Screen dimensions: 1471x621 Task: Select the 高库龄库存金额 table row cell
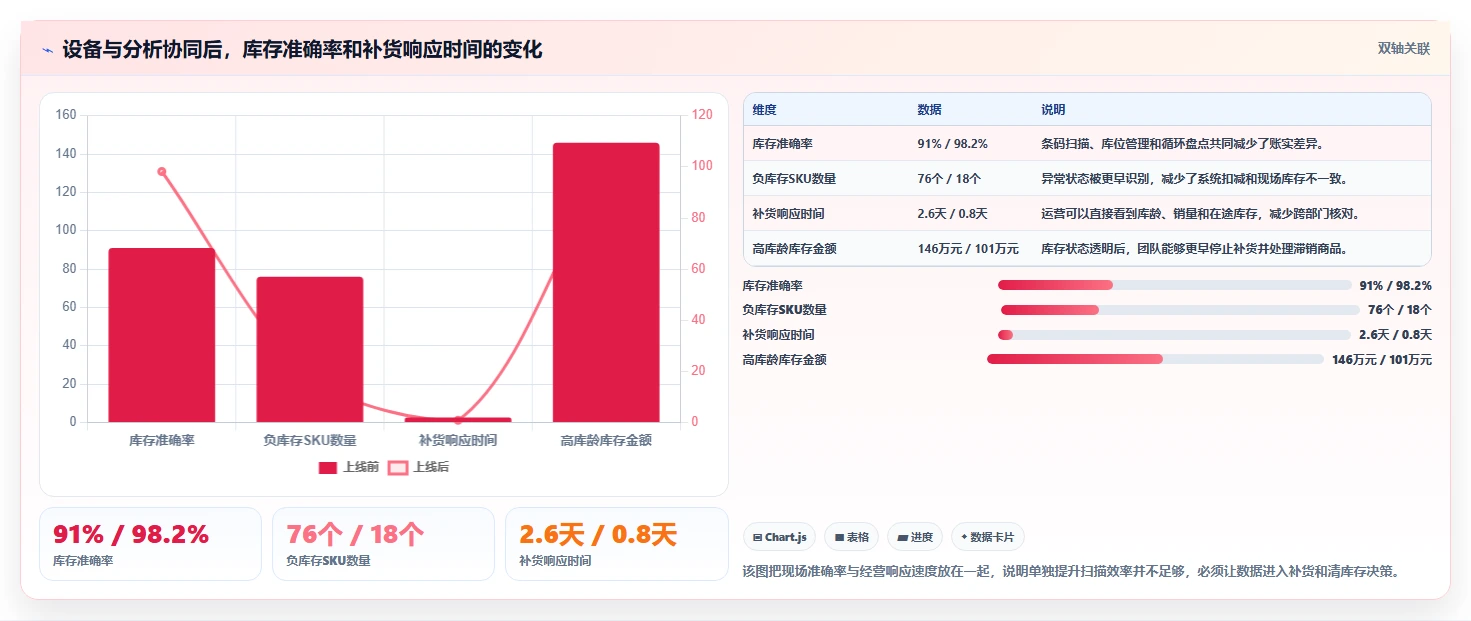795,249
